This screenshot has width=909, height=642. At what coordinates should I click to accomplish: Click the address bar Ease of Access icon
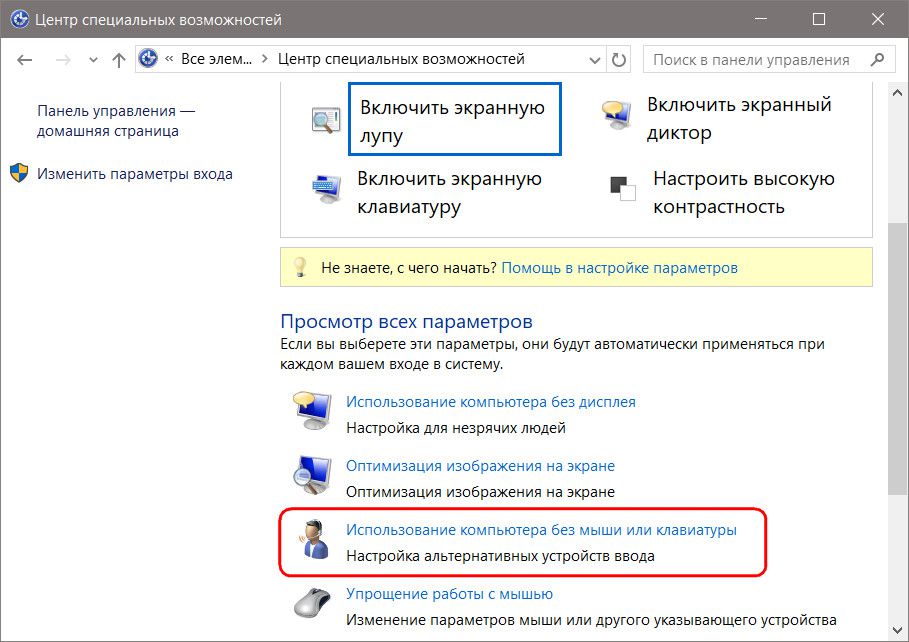pyautogui.click(x=148, y=59)
